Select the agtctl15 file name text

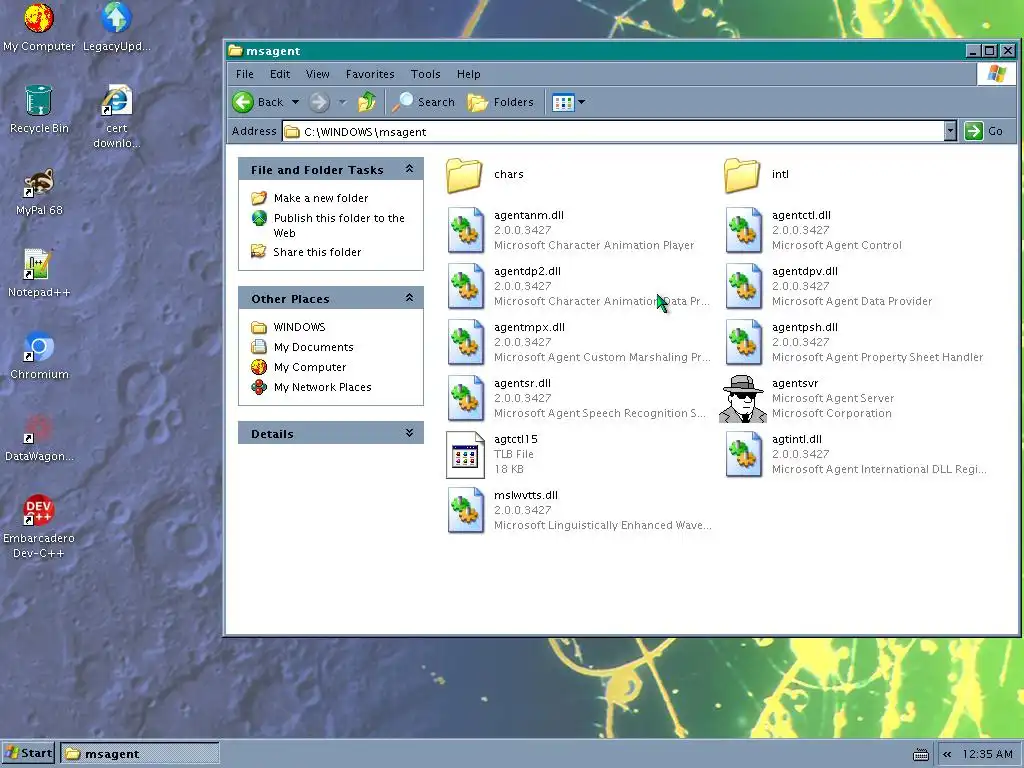(516, 440)
